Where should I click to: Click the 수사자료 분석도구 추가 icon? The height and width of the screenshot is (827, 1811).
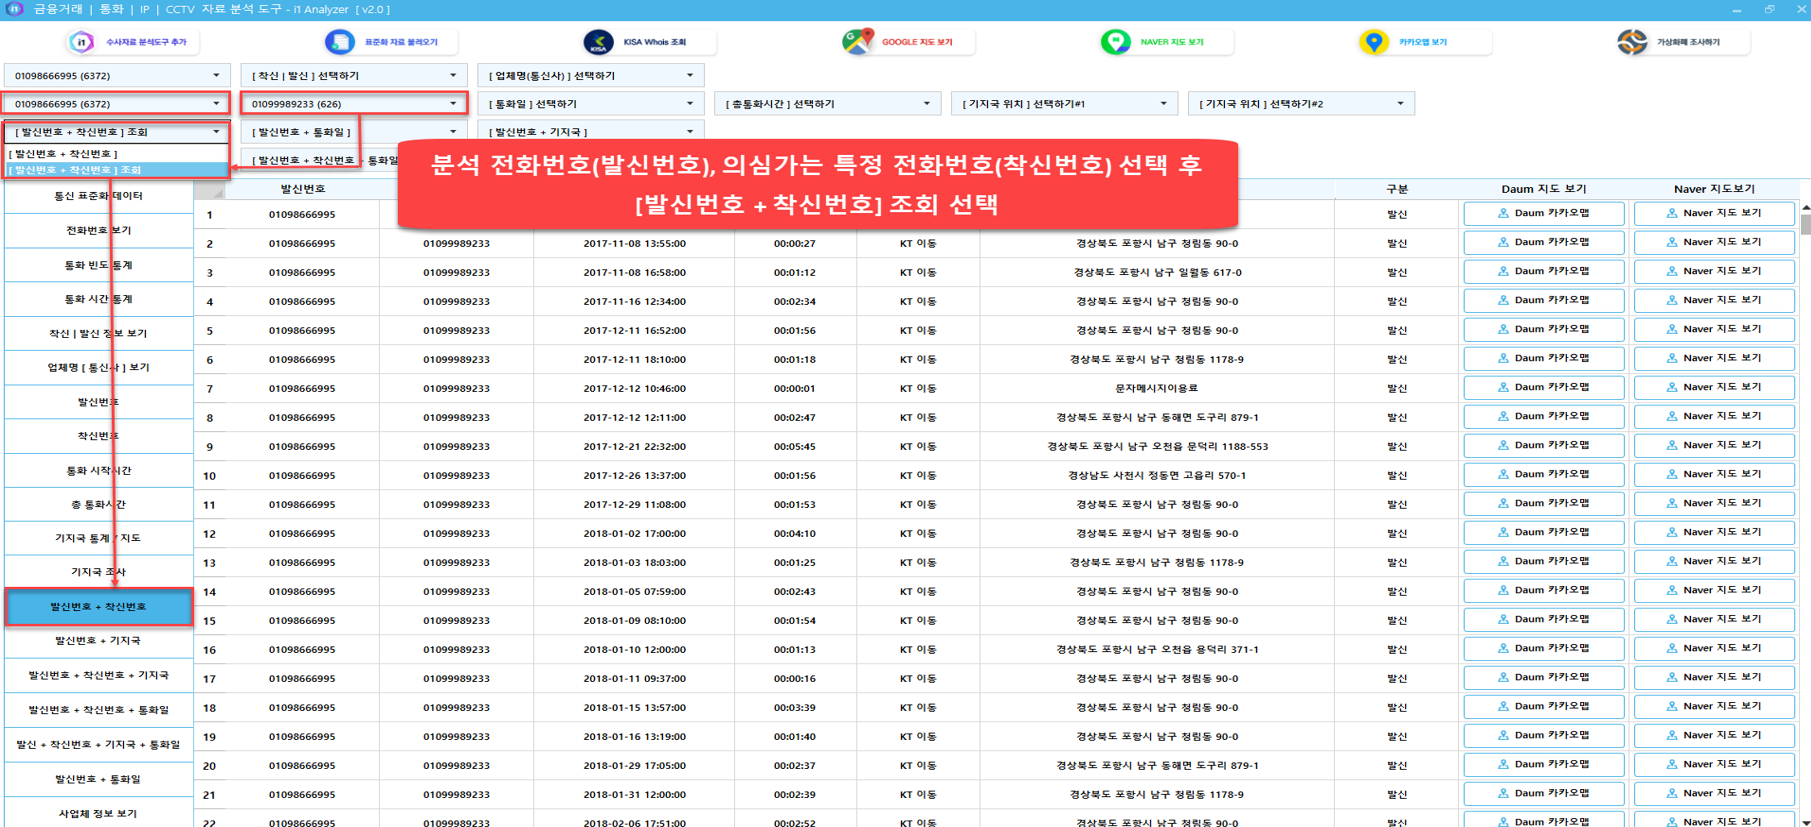pos(82,42)
